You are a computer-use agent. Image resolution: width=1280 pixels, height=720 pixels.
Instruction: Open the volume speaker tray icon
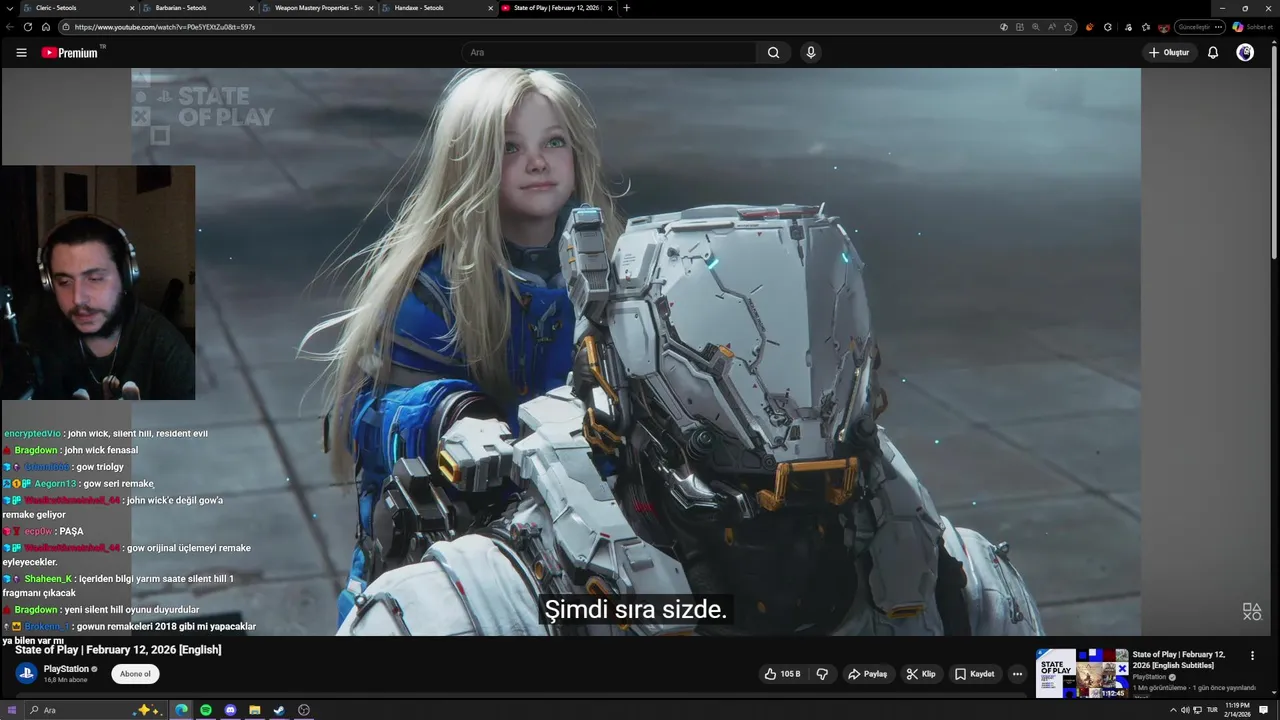point(1185,710)
